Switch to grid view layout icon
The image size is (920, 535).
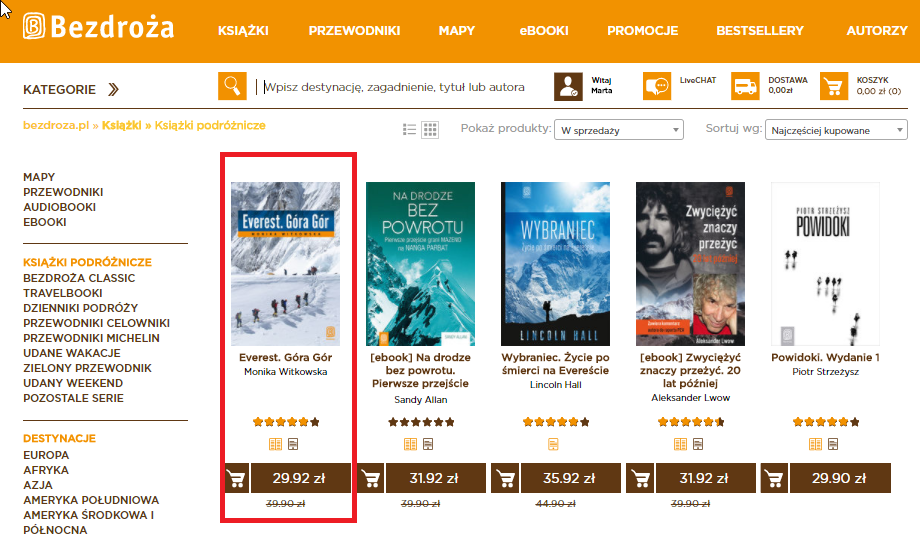pyautogui.click(x=430, y=130)
